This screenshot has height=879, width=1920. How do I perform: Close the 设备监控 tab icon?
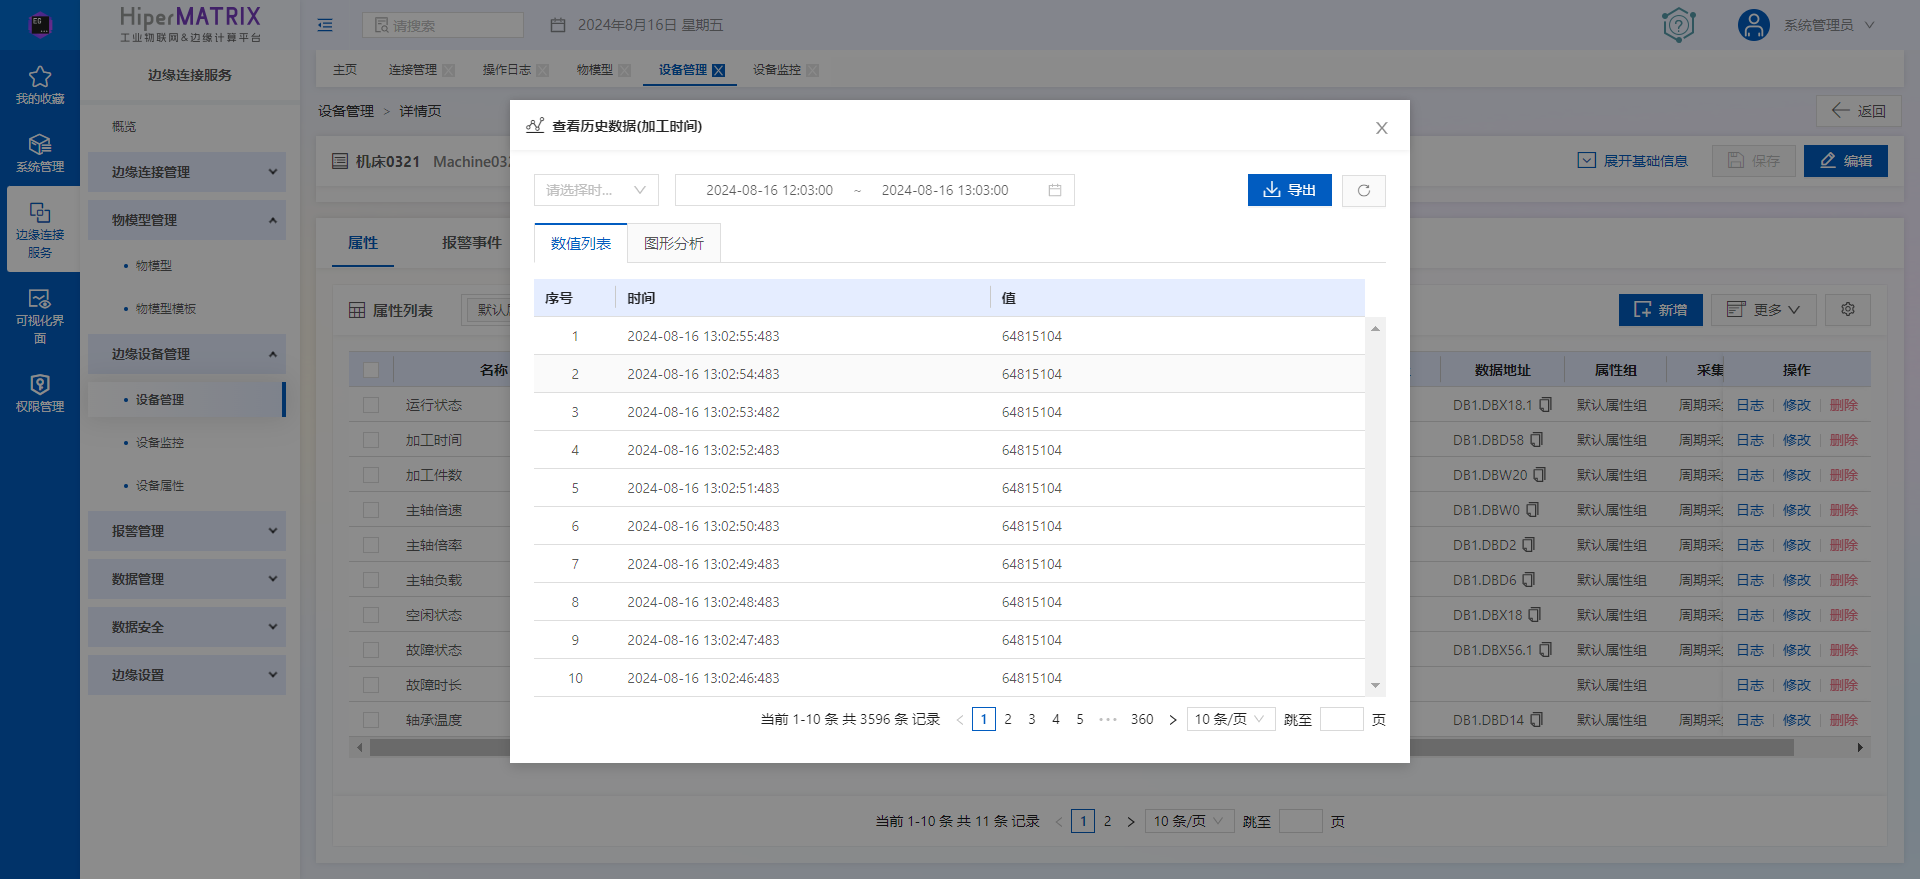click(x=812, y=70)
